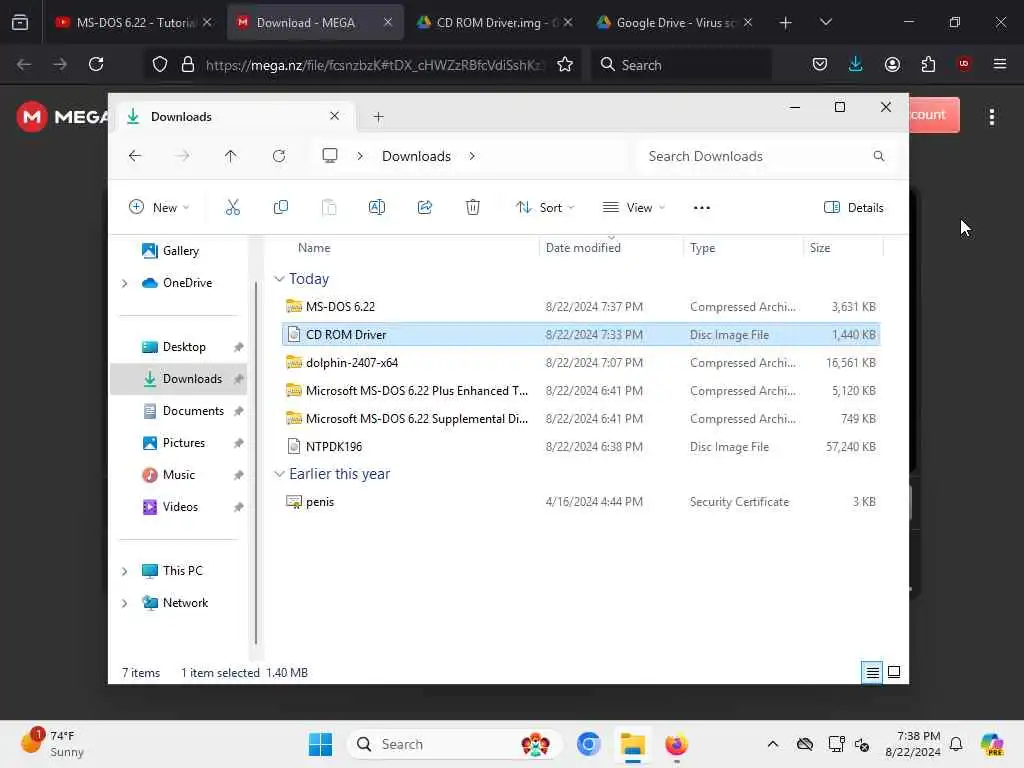Refresh the Downloads folder view
The width and height of the screenshot is (1024, 768).
tap(279, 156)
